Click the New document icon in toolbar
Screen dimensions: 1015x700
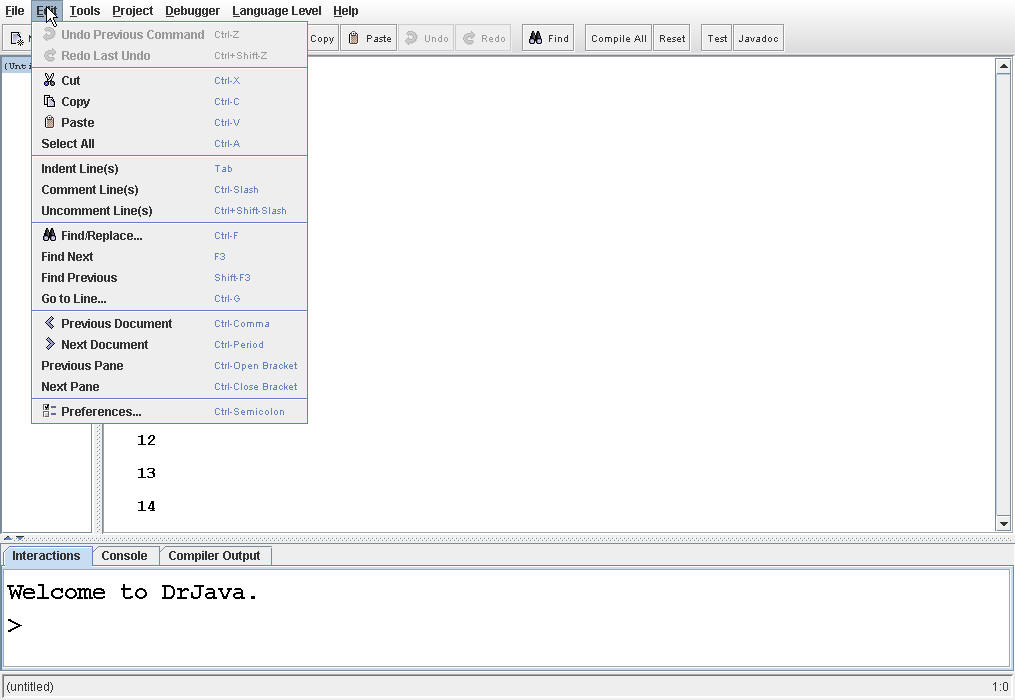[x=17, y=39]
